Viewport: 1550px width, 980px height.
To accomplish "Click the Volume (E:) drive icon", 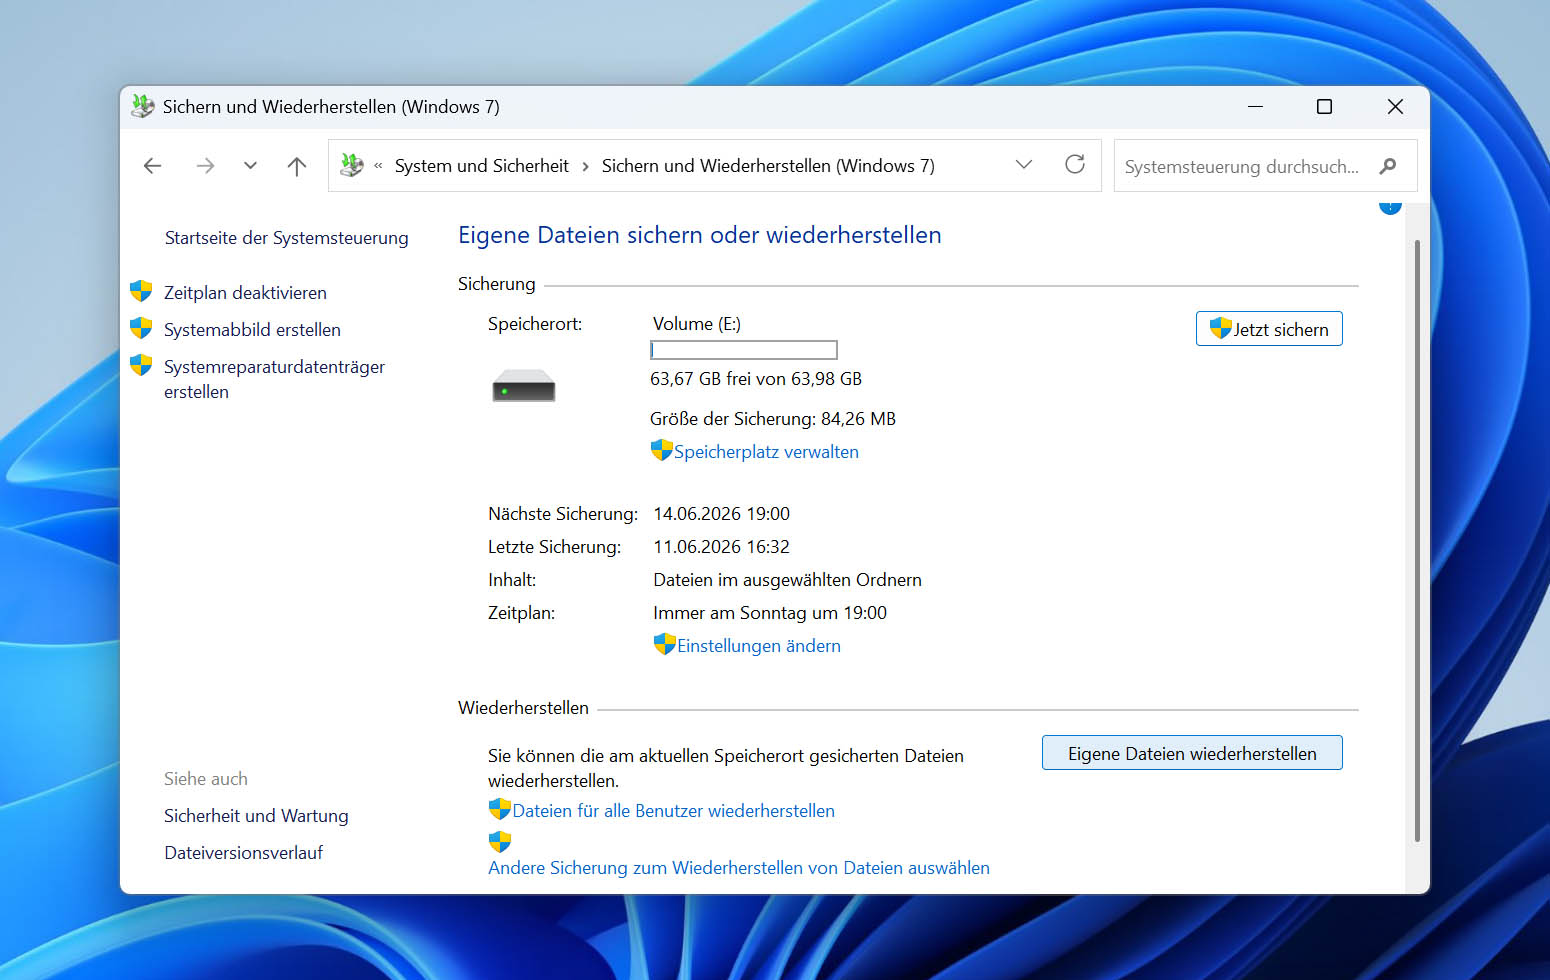I will pyautogui.click(x=523, y=386).
